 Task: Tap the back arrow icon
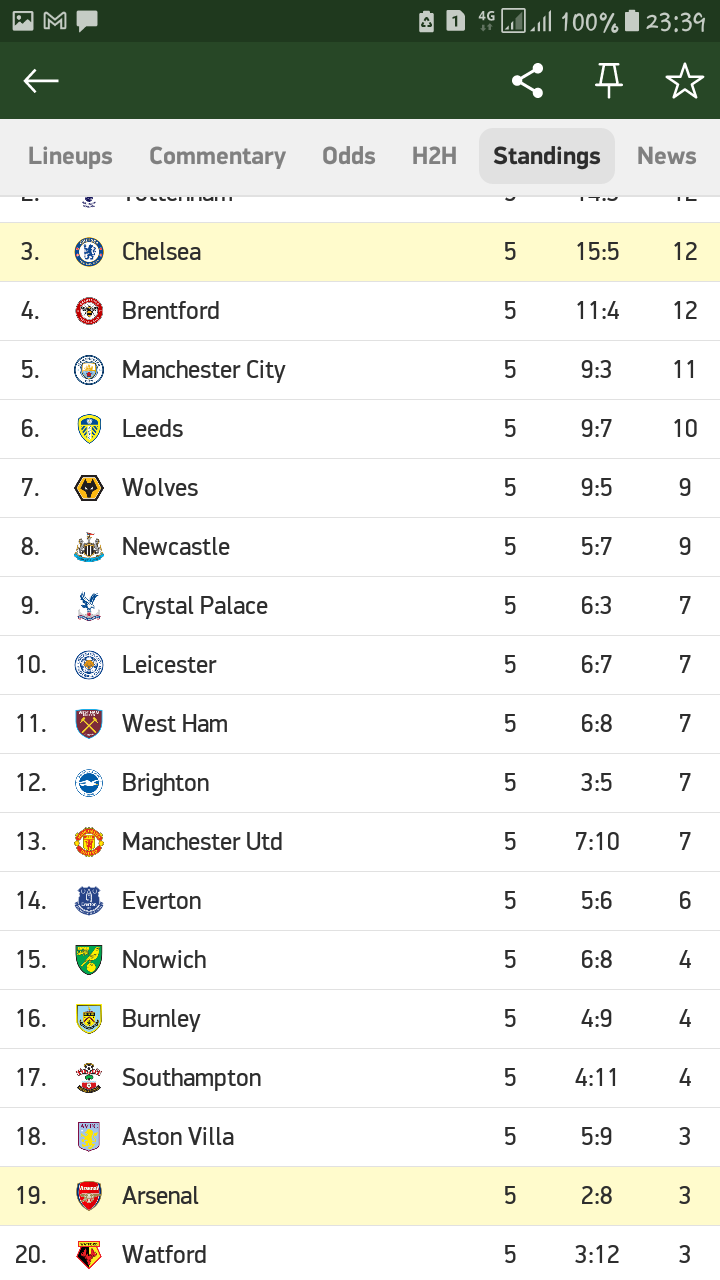coord(41,81)
